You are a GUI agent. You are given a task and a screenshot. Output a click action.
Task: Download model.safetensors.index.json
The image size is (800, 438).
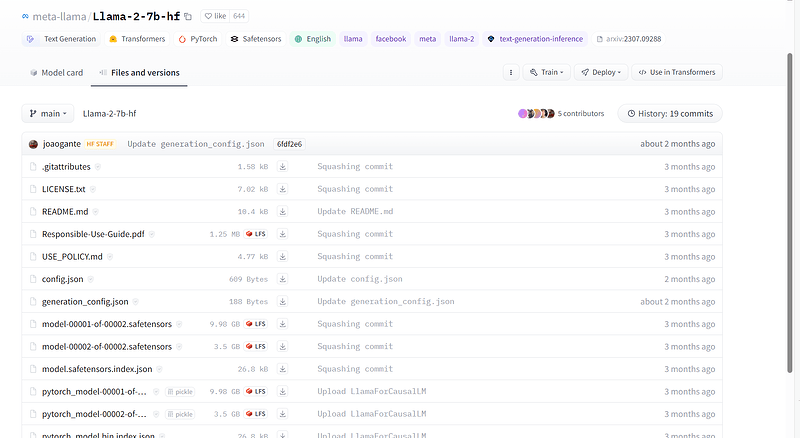point(283,369)
